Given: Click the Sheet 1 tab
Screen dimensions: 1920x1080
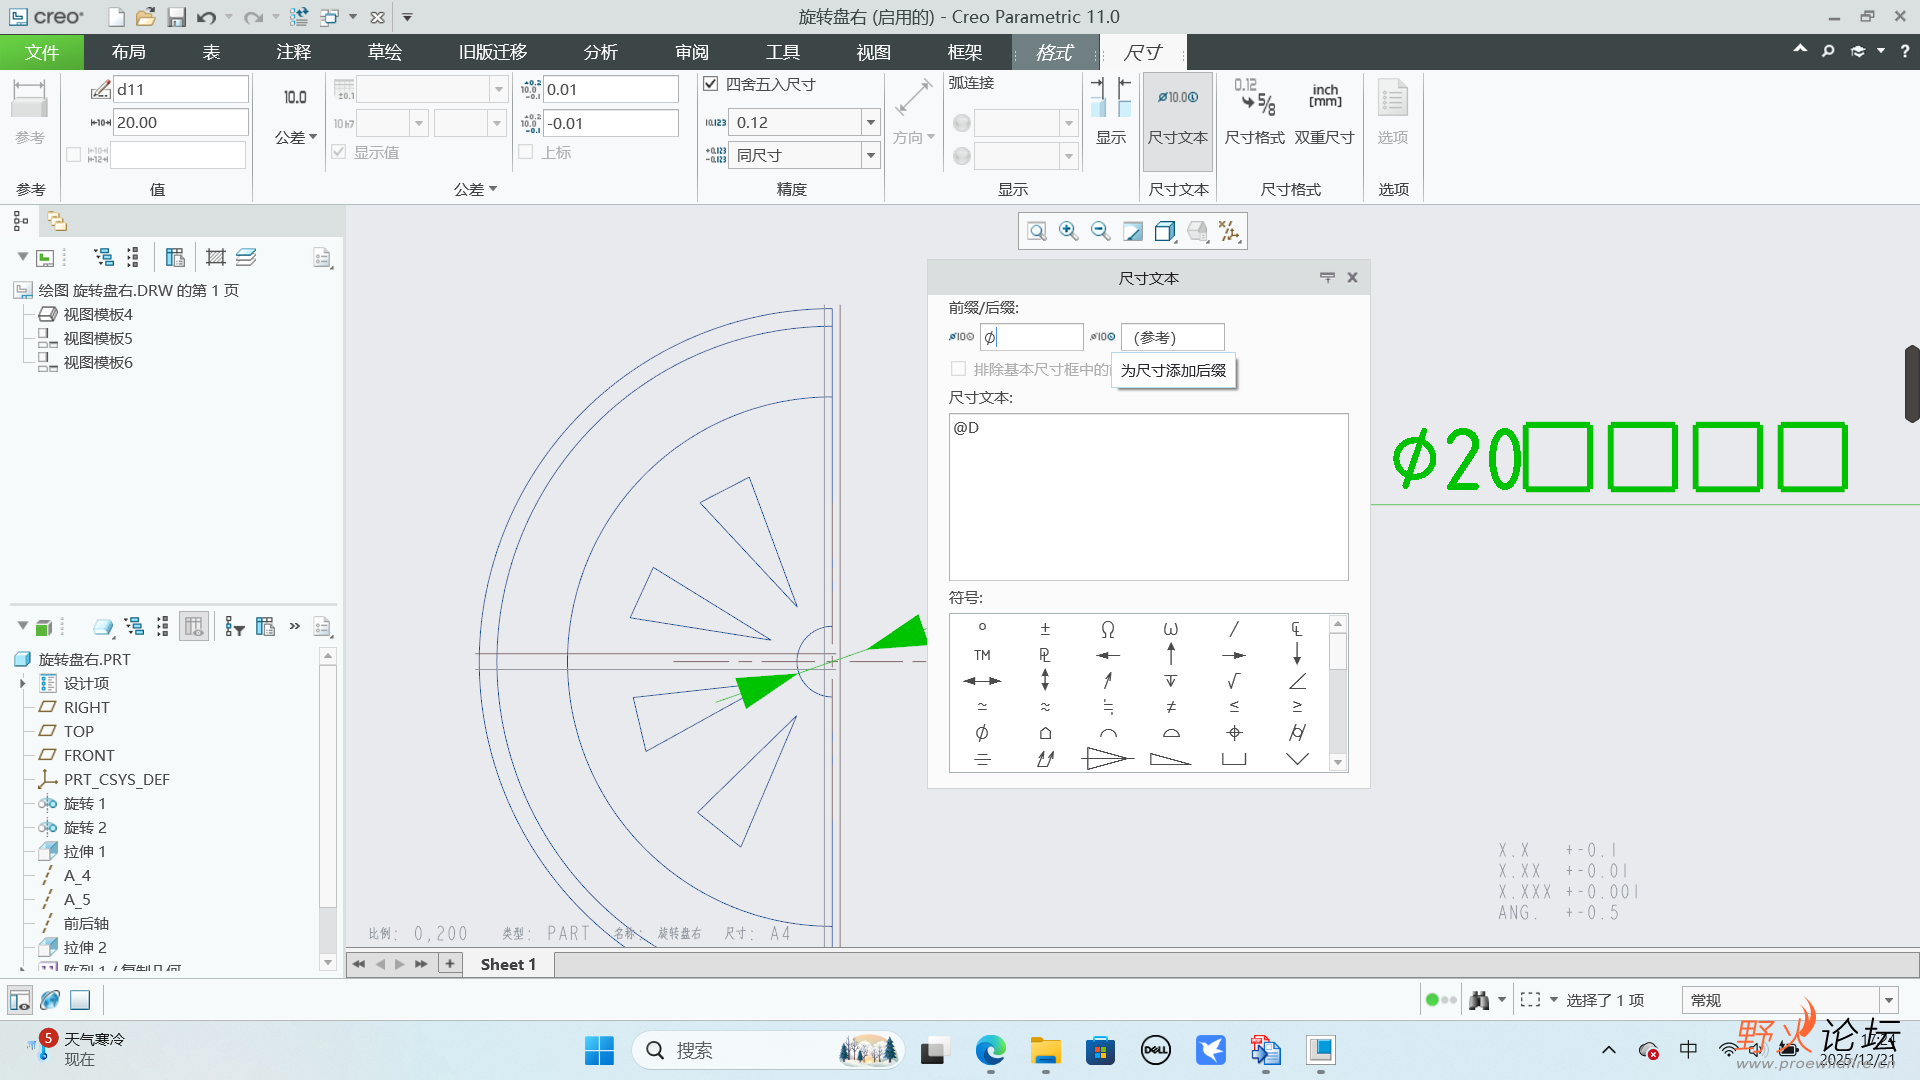Looking at the screenshot, I should pyautogui.click(x=508, y=964).
